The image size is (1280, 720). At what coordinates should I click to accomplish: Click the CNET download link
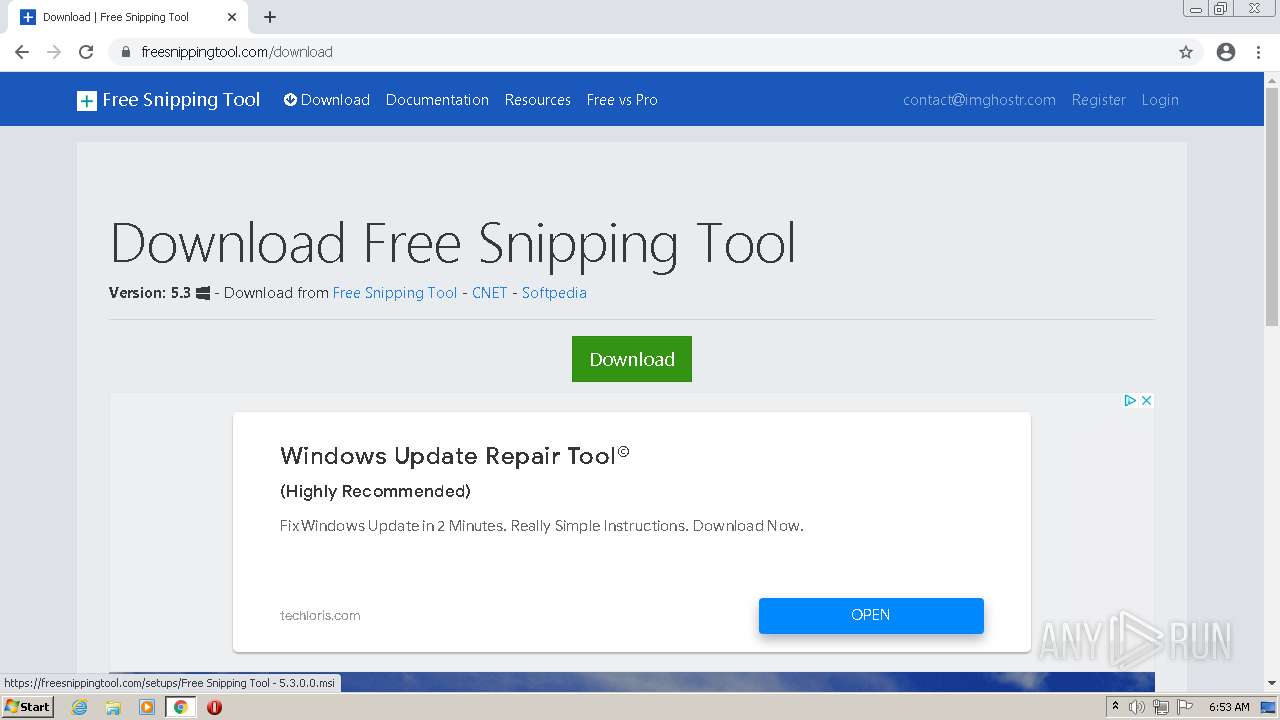489,293
